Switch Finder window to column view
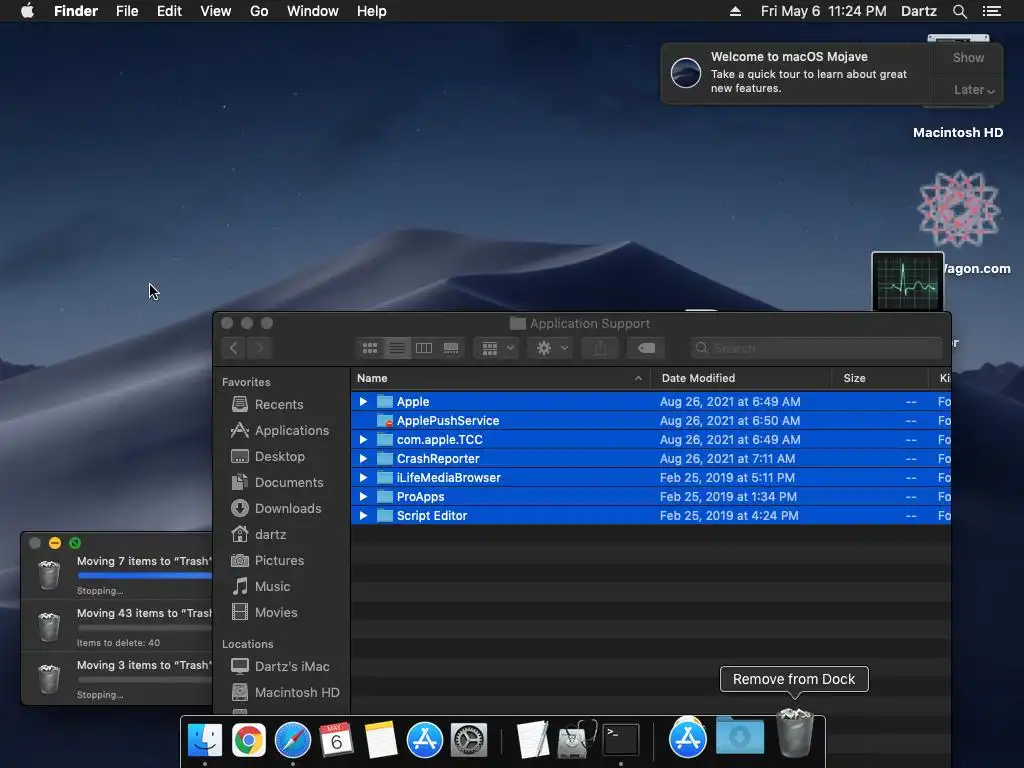Screen dimensions: 1024x768 (424, 348)
